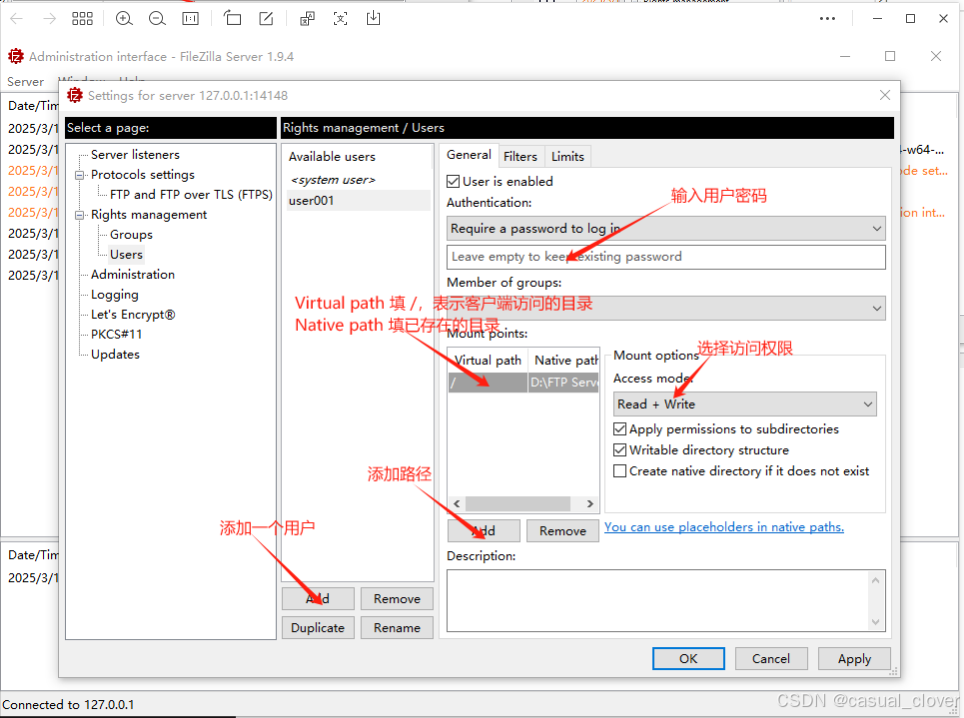Expand the Member of groups dropdown

coord(665,307)
